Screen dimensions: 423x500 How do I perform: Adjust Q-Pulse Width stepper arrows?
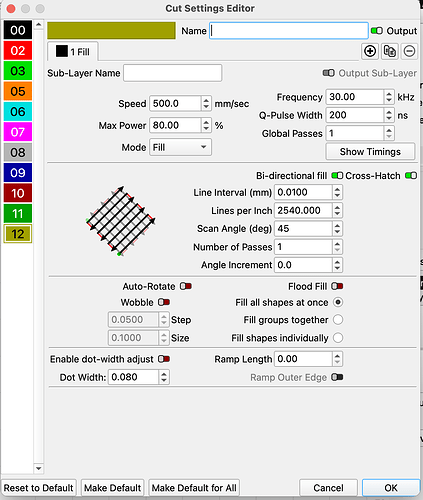tap(389, 115)
